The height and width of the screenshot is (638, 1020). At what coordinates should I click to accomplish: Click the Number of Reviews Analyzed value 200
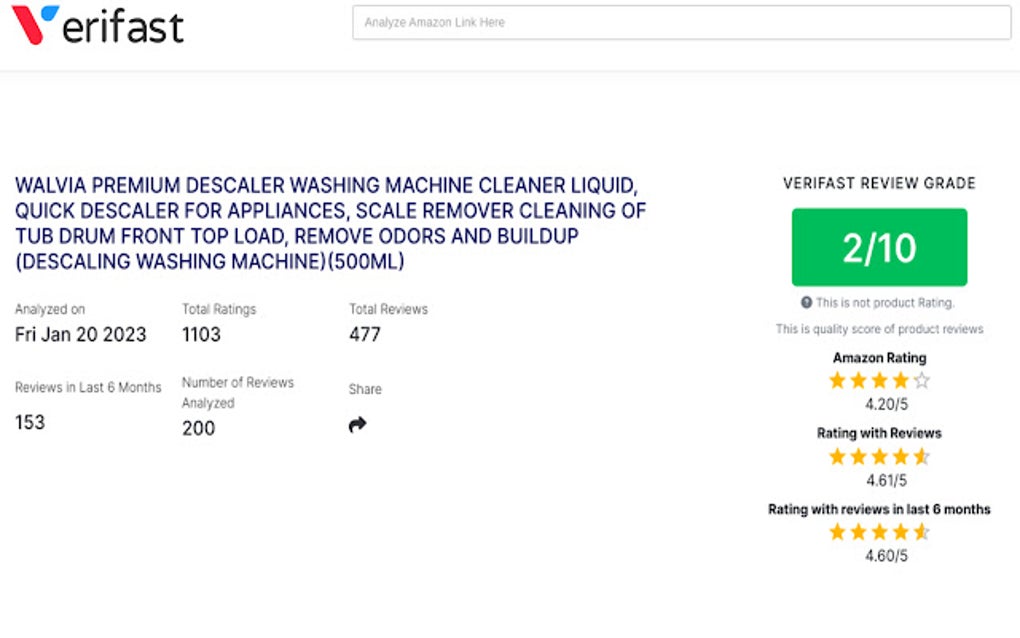(196, 428)
